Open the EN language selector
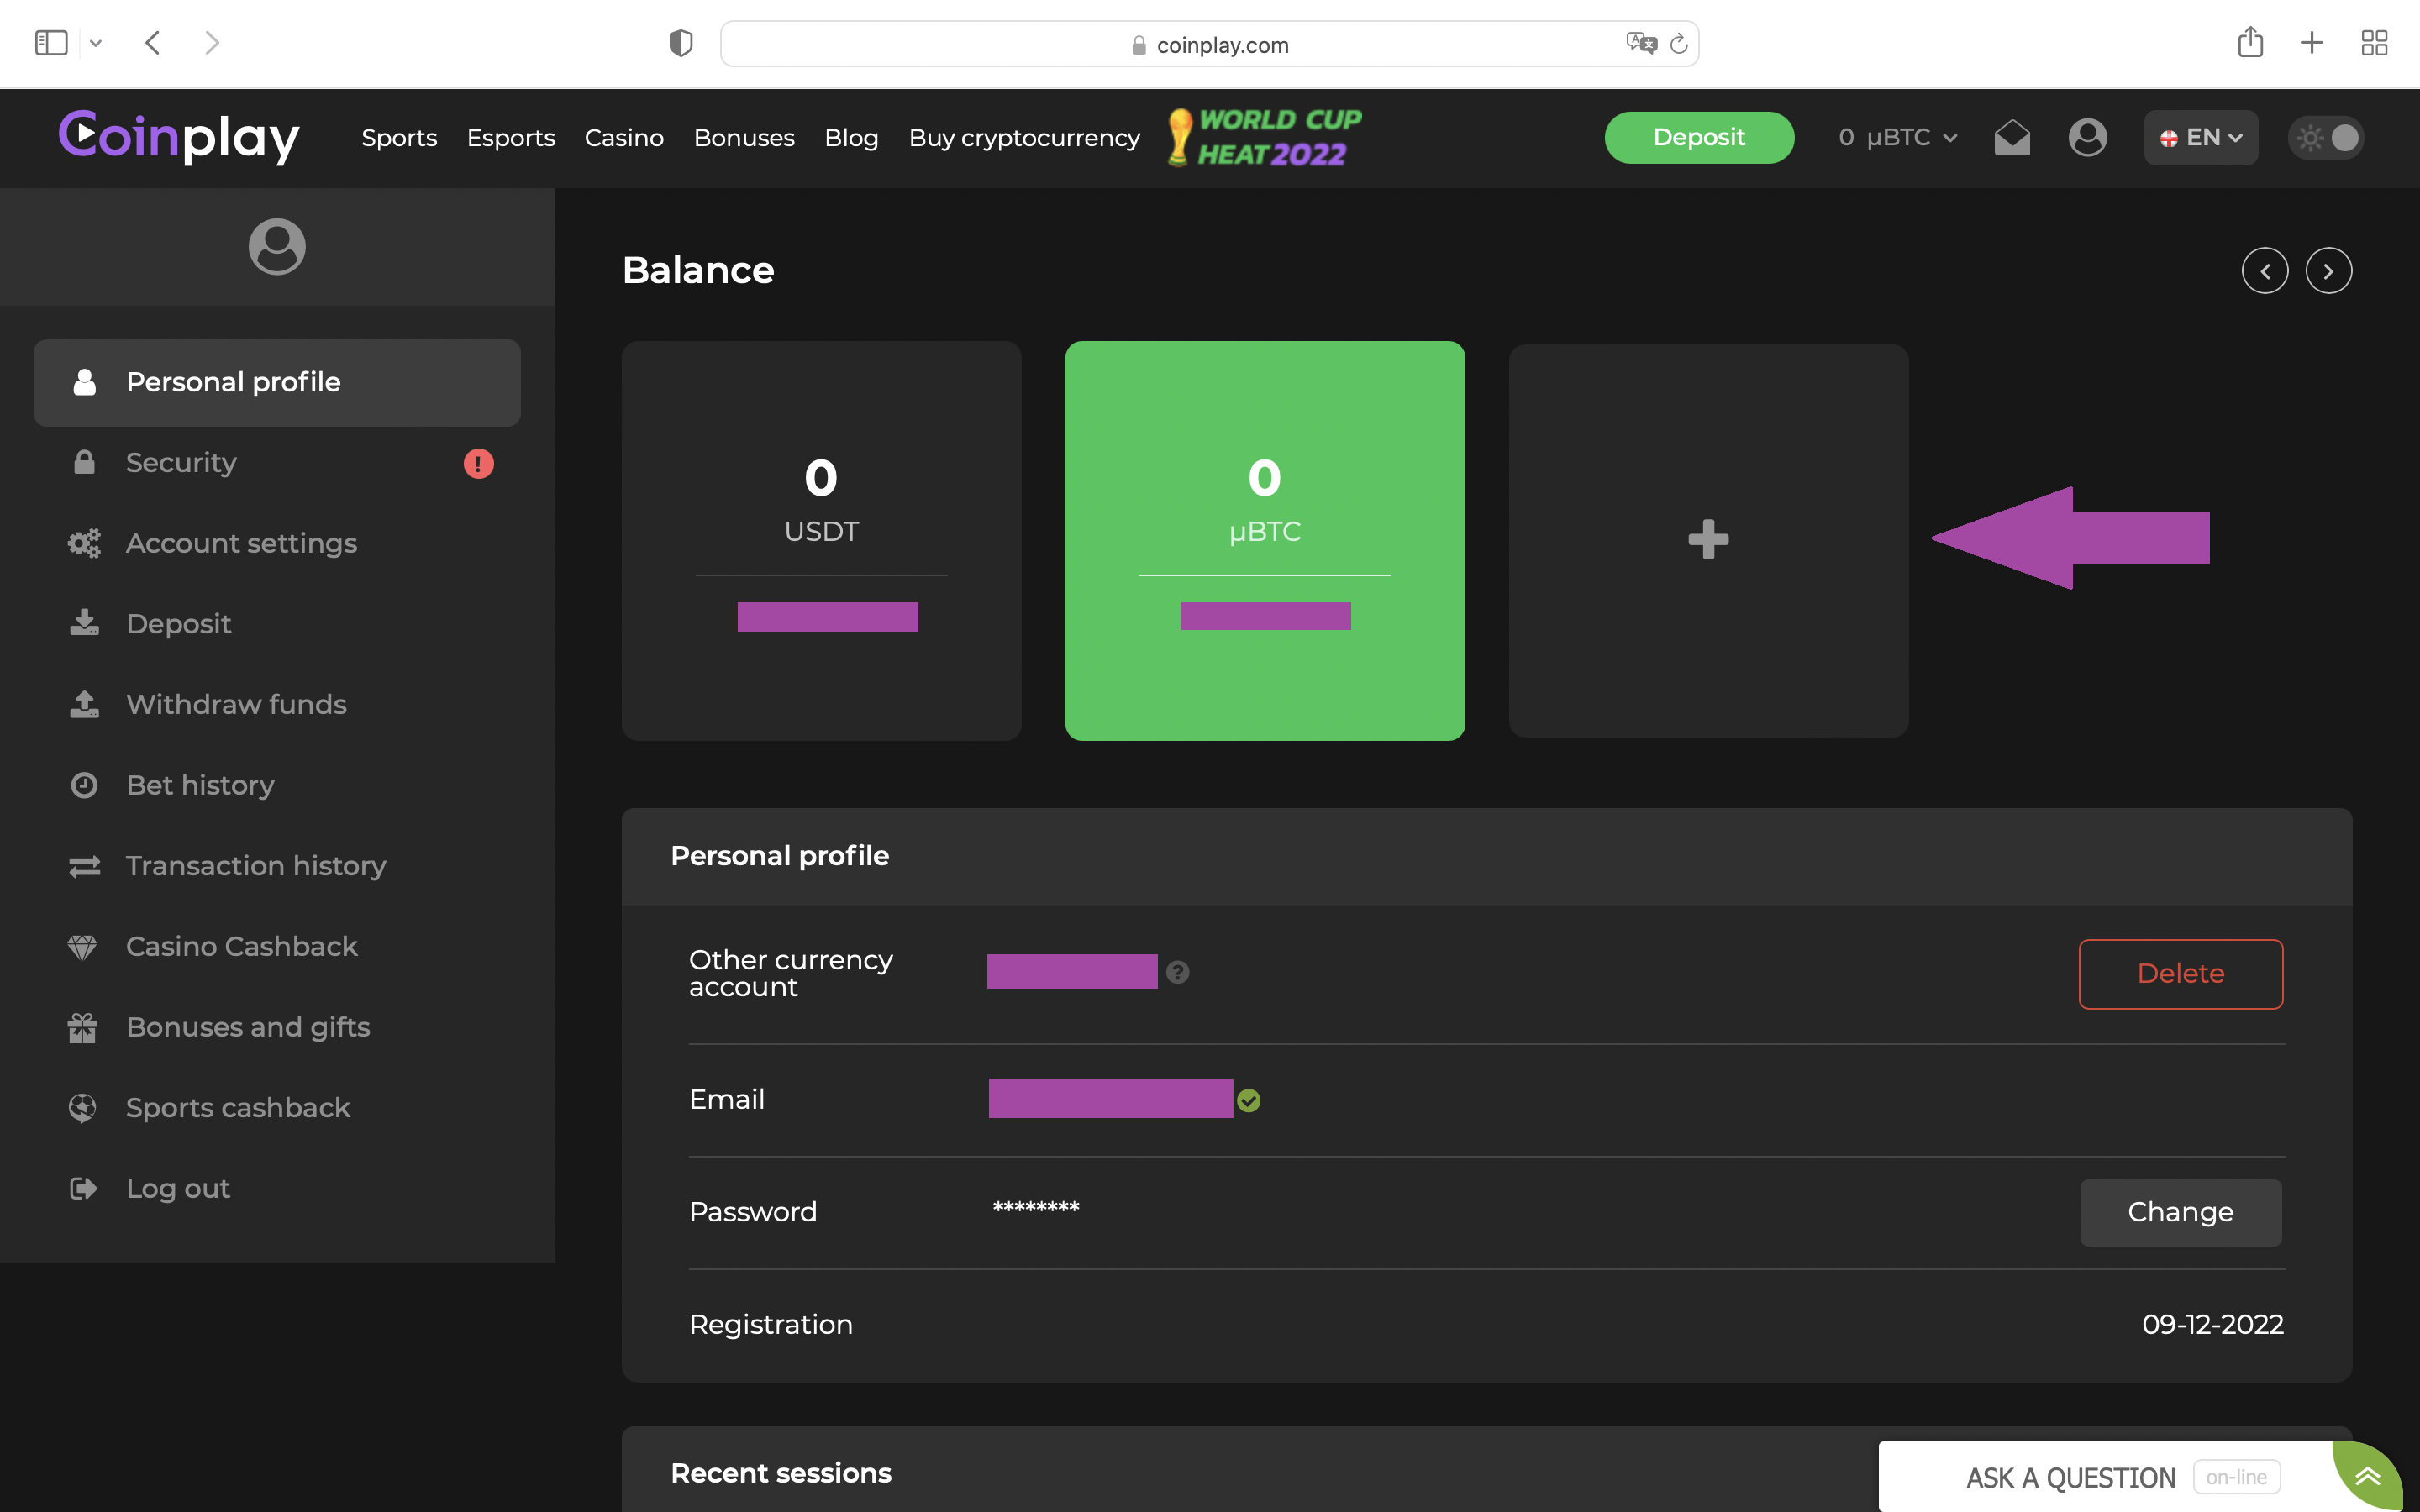The image size is (2420, 1512). (x=2200, y=137)
